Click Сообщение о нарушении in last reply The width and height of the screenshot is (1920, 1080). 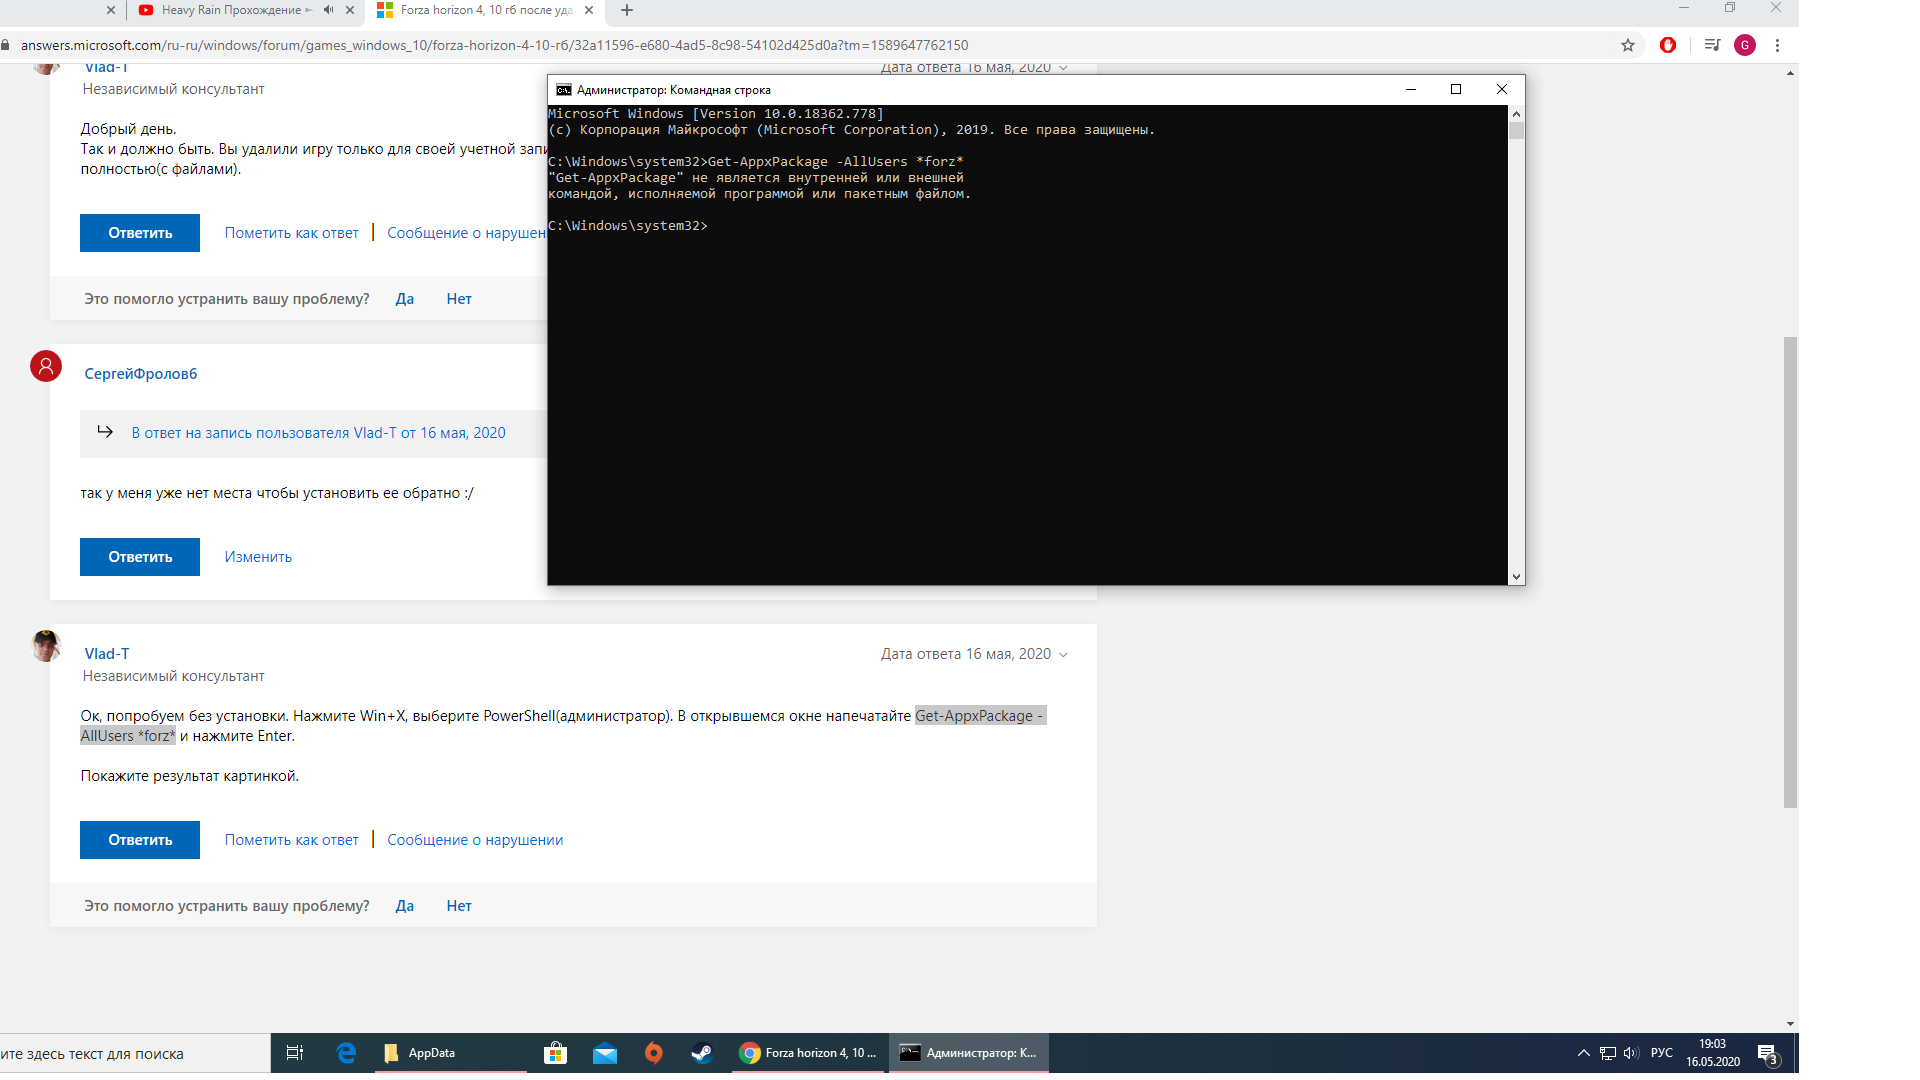475,840
